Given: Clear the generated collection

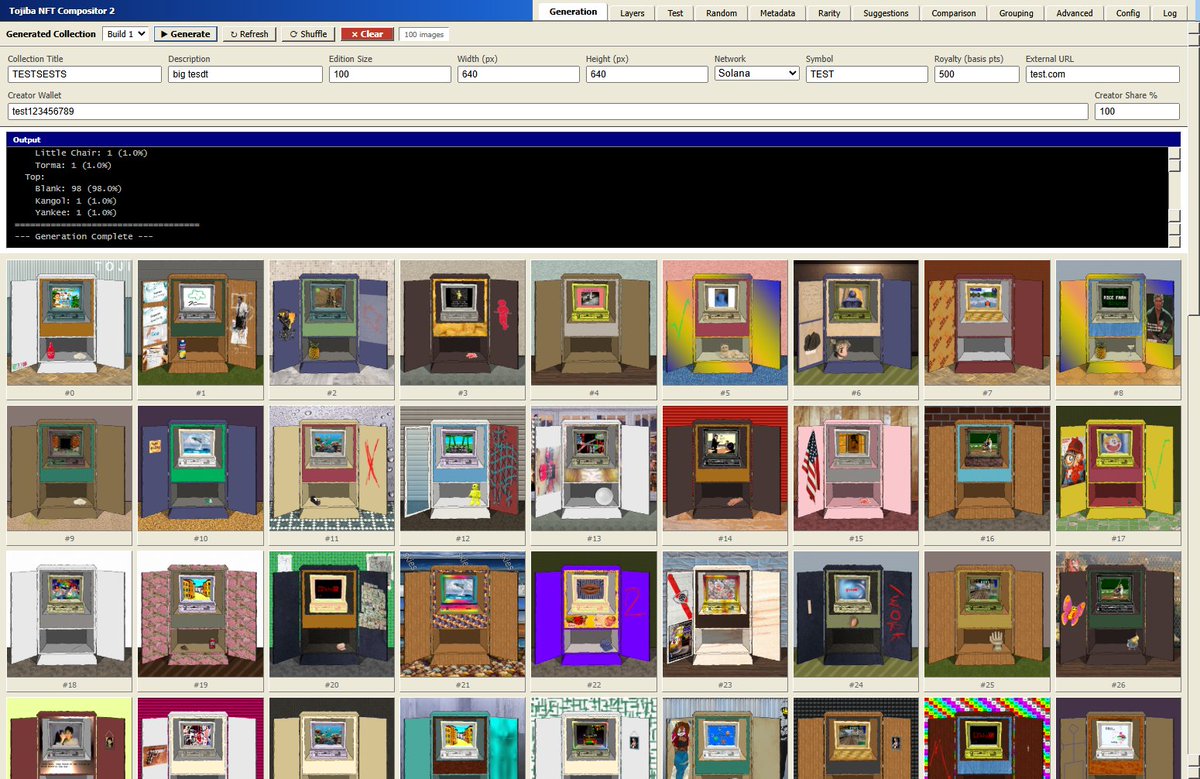Looking at the screenshot, I should (x=367, y=33).
